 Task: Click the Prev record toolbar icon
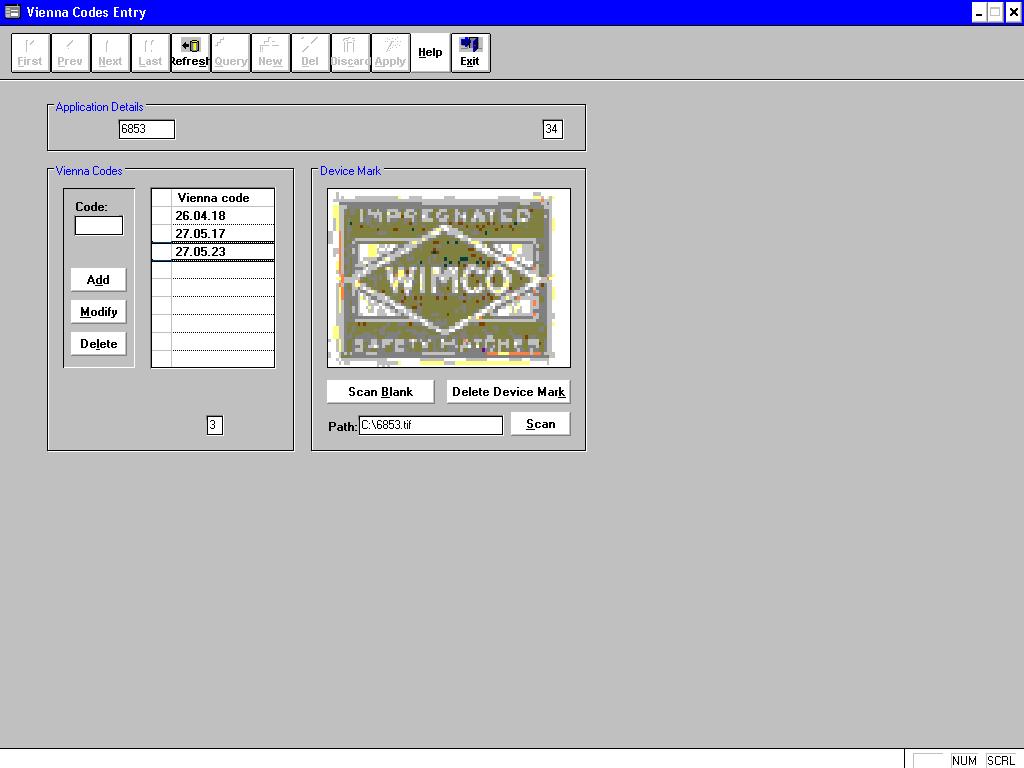coord(70,53)
